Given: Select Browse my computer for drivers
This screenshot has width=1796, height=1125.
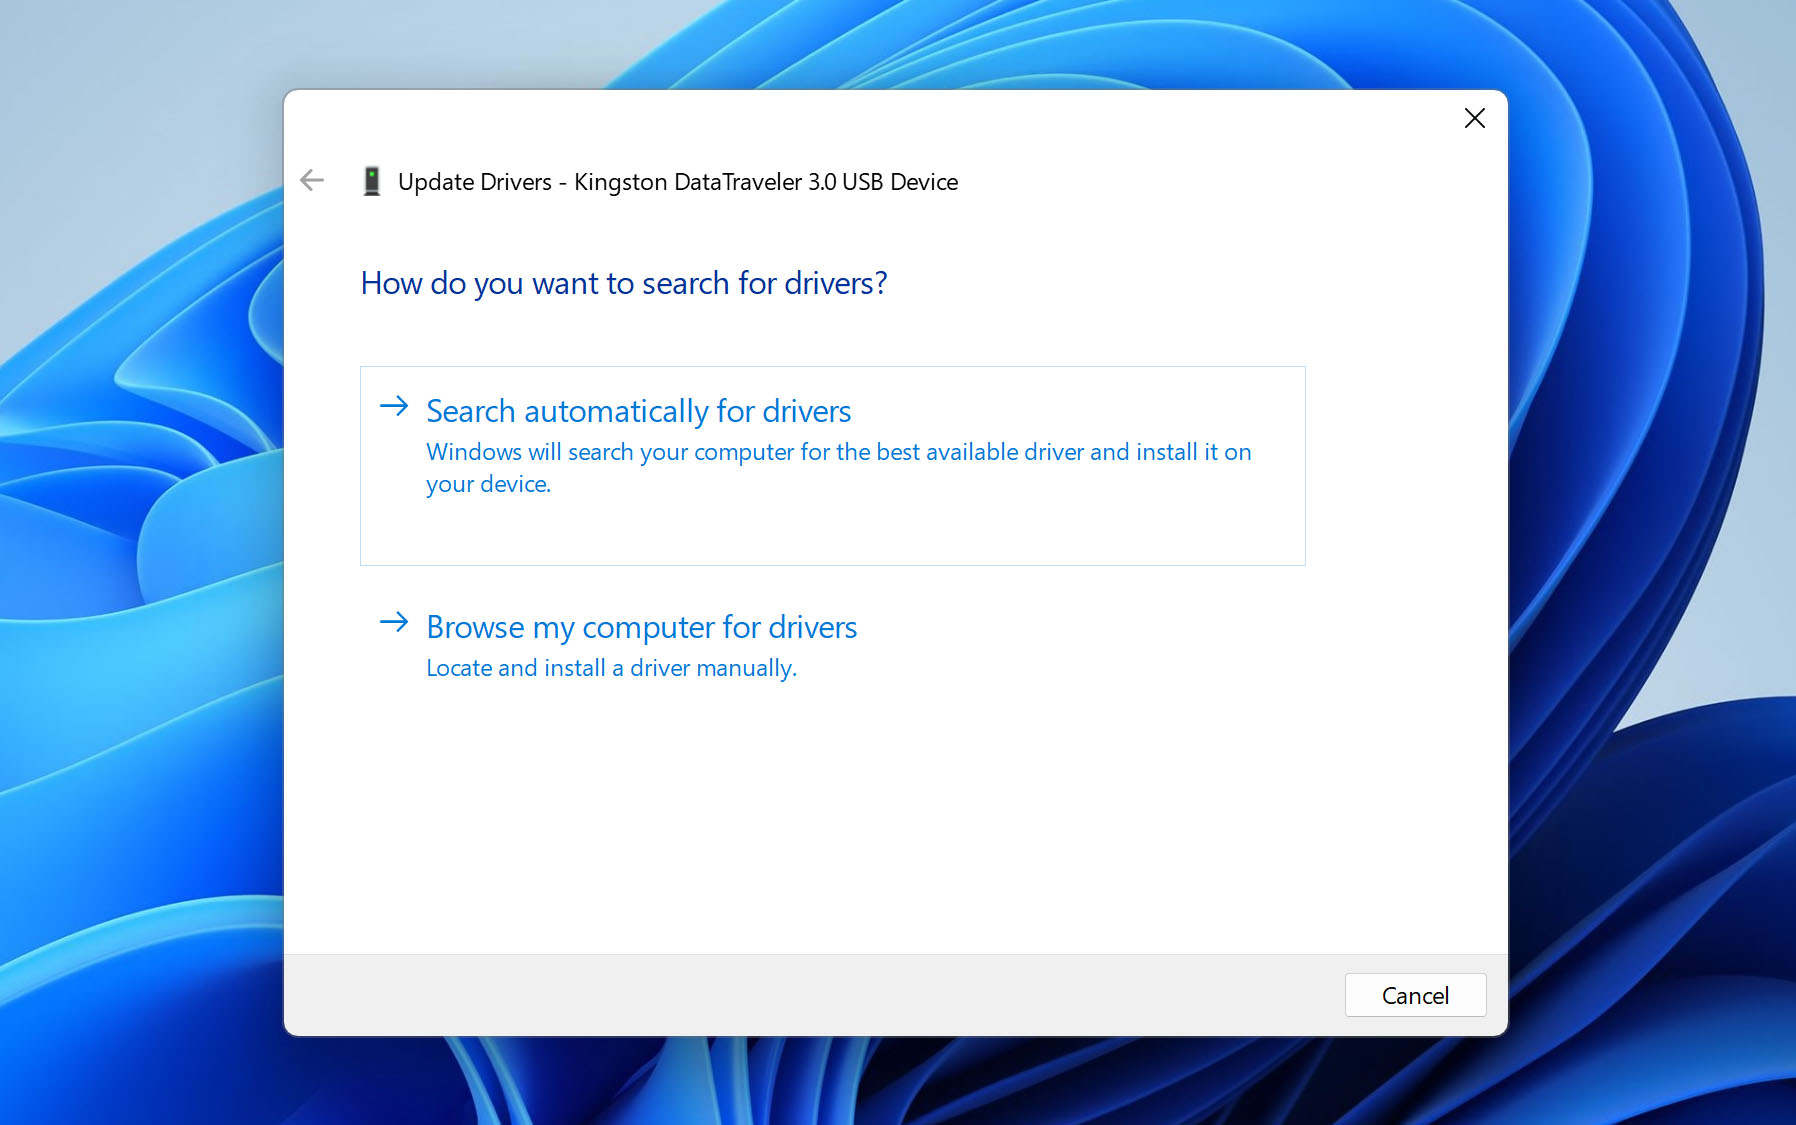Looking at the screenshot, I should point(641,627).
